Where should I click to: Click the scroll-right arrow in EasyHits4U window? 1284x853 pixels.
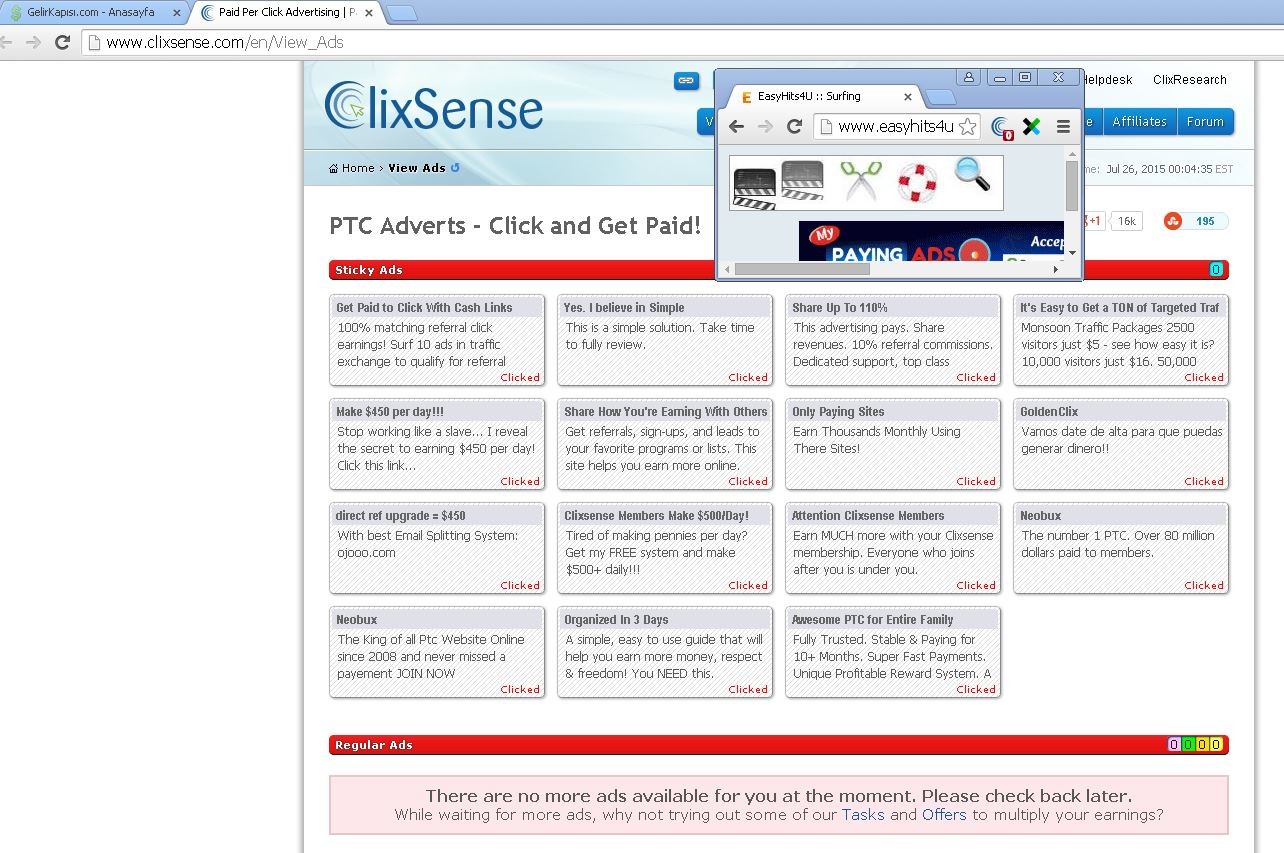pos(1055,269)
